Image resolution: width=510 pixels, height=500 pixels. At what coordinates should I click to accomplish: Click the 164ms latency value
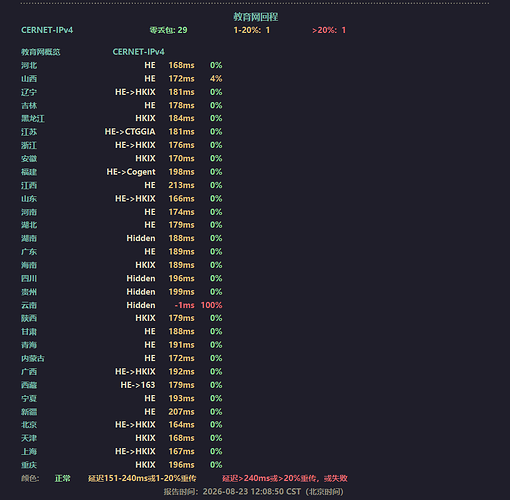pyautogui.click(x=181, y=425)
